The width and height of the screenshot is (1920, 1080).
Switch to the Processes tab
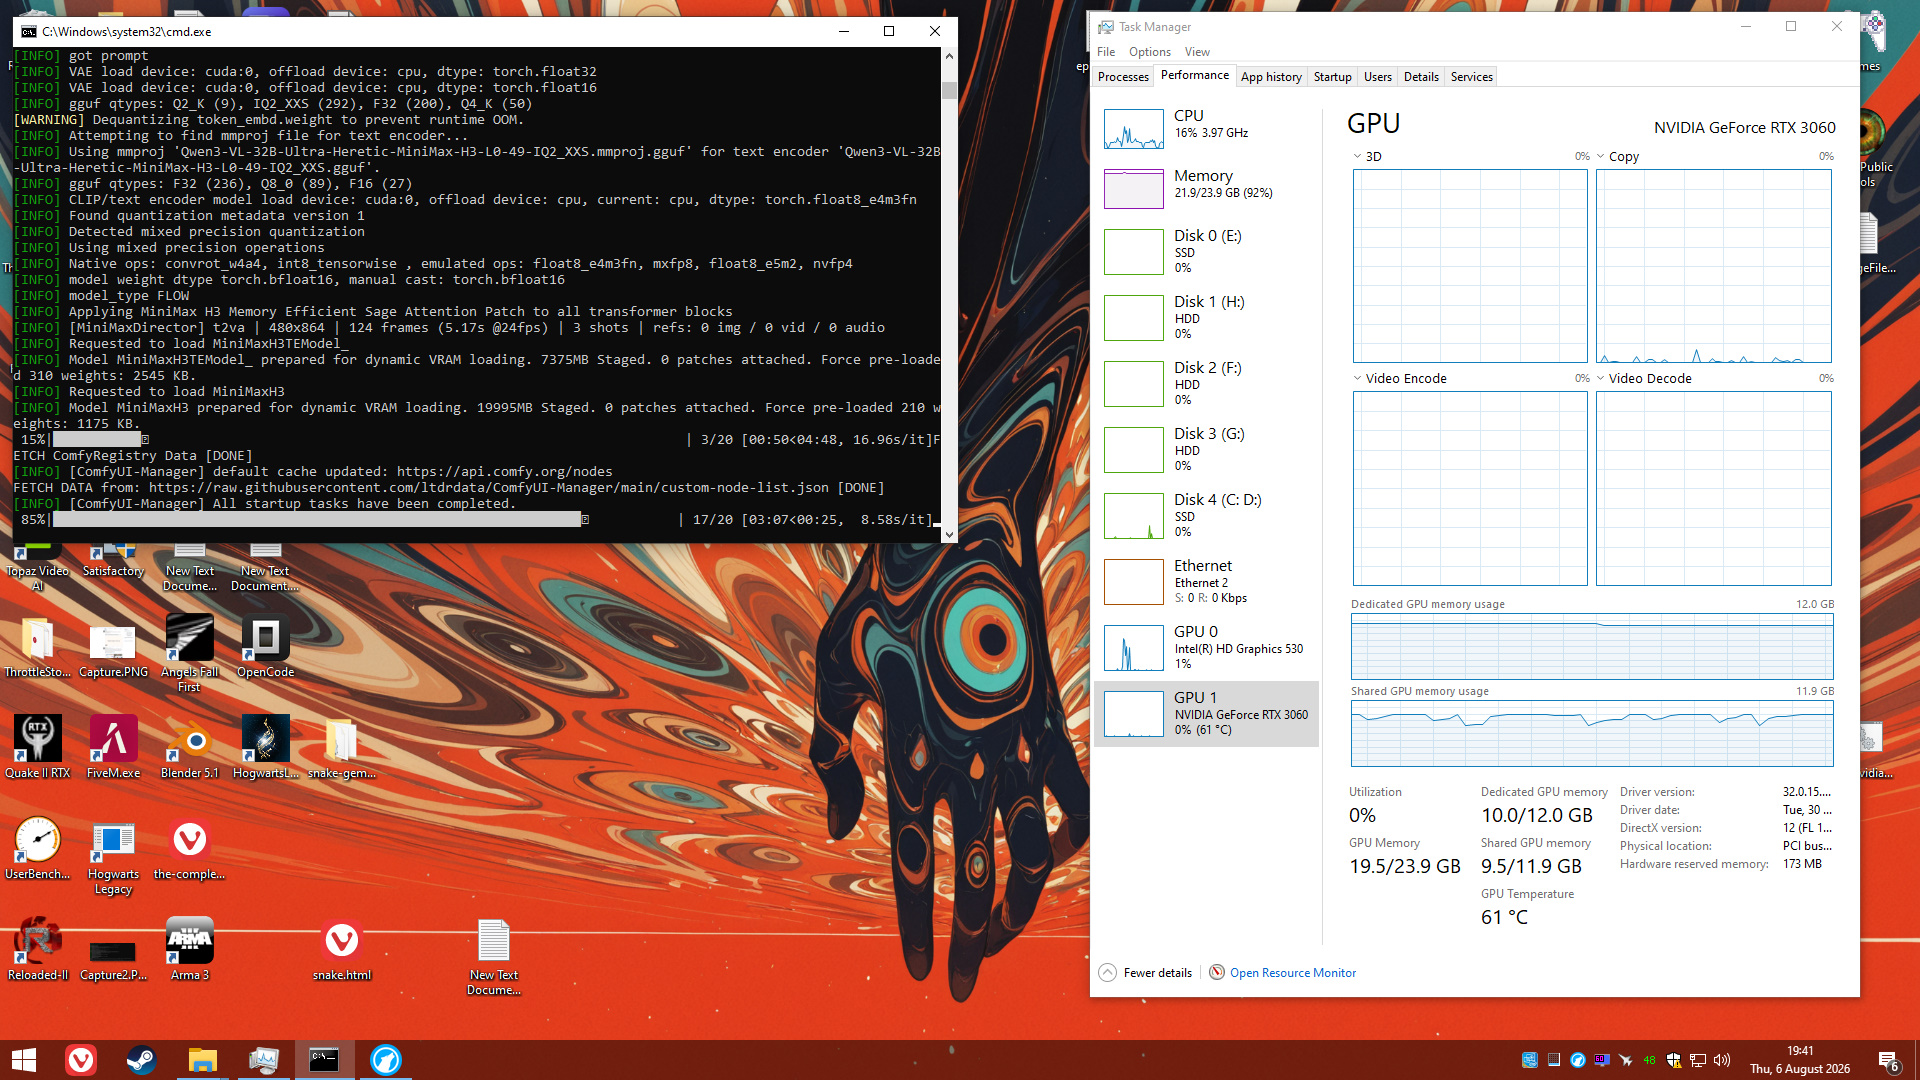1123,77
